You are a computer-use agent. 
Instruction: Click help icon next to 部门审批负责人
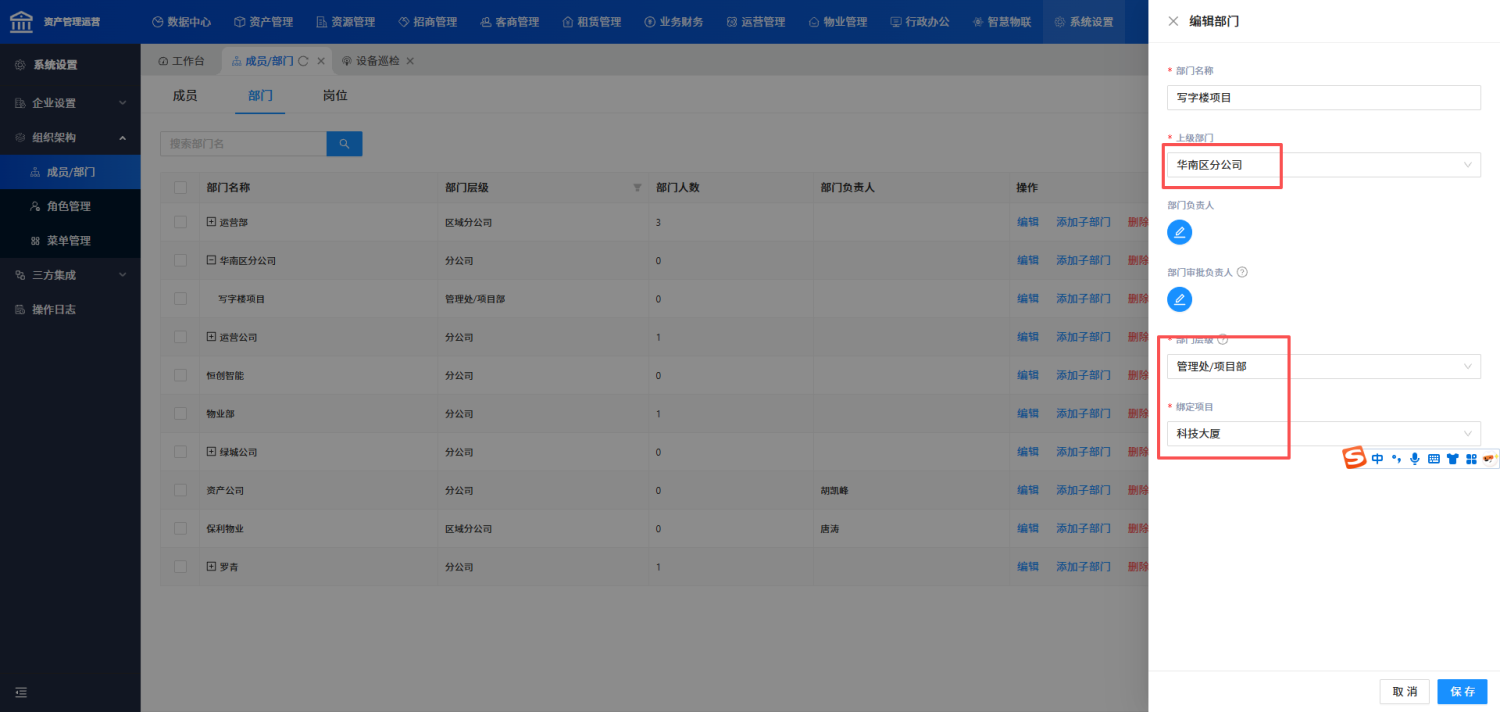click(x=1243, y=272)
